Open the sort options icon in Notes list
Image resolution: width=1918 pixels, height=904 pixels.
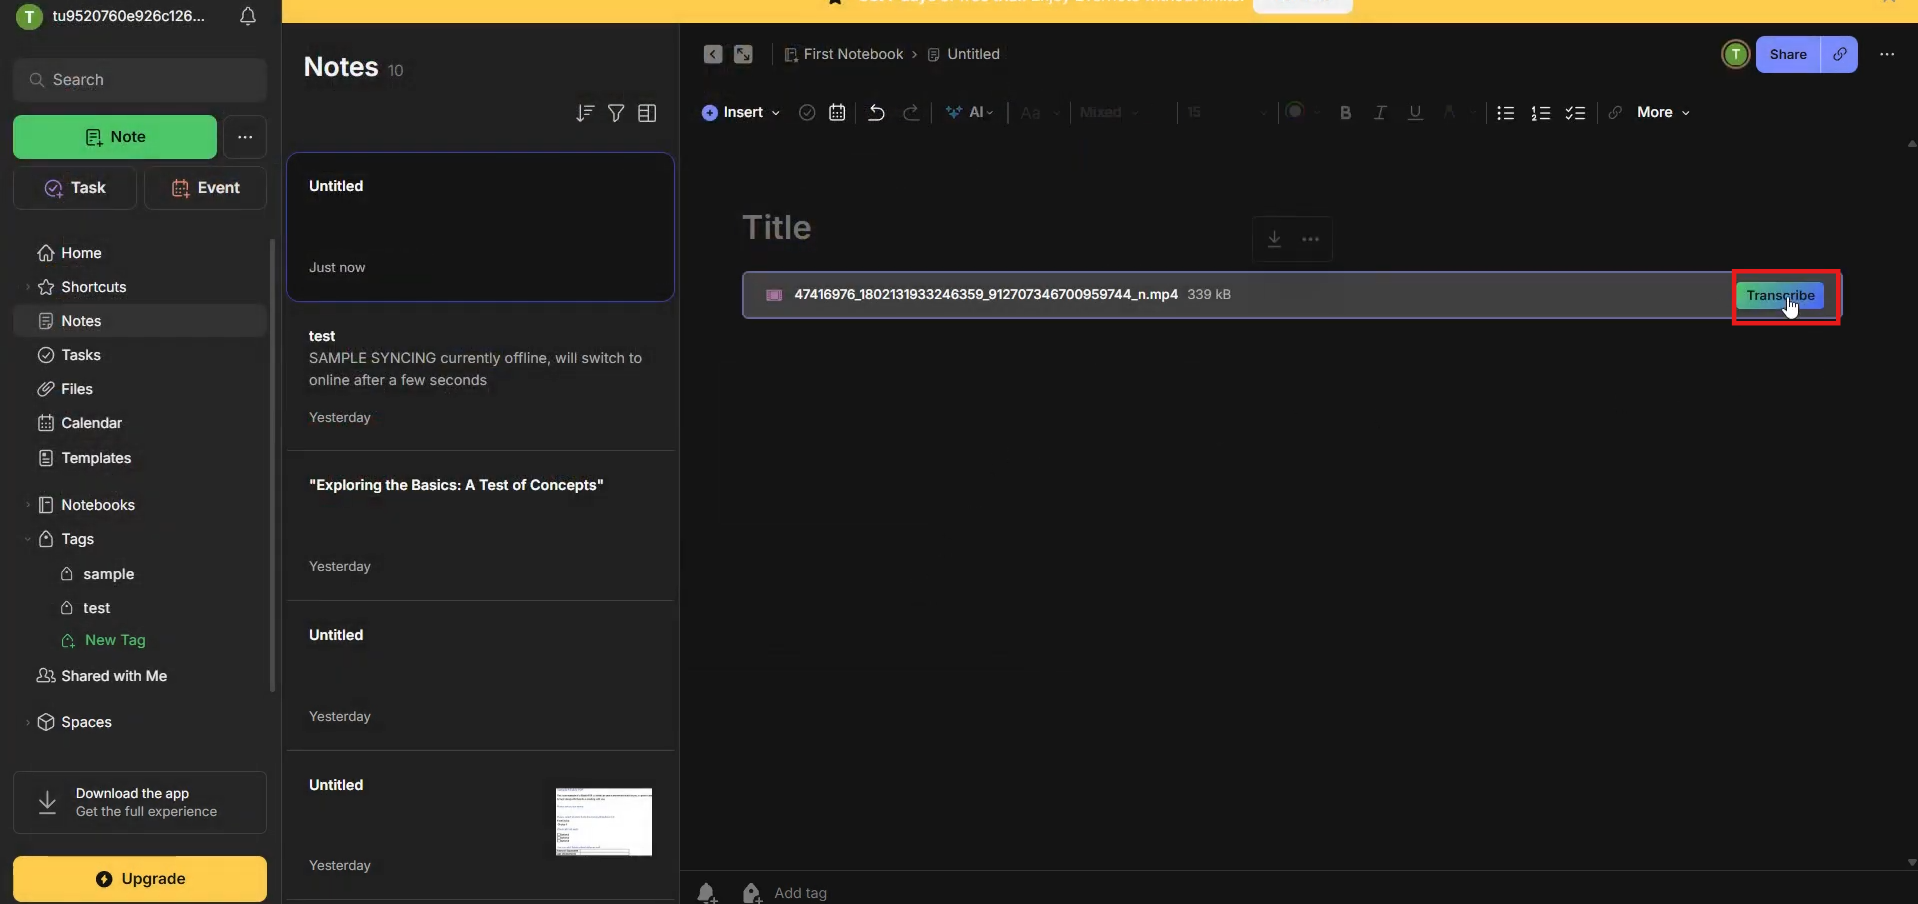[x=585, y=113]
